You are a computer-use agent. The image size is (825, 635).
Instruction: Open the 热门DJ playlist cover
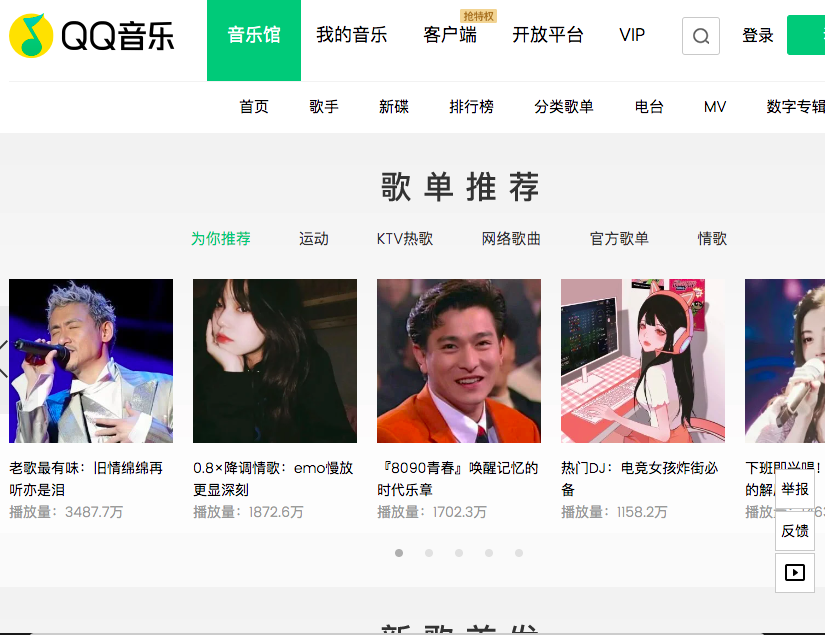643,361
